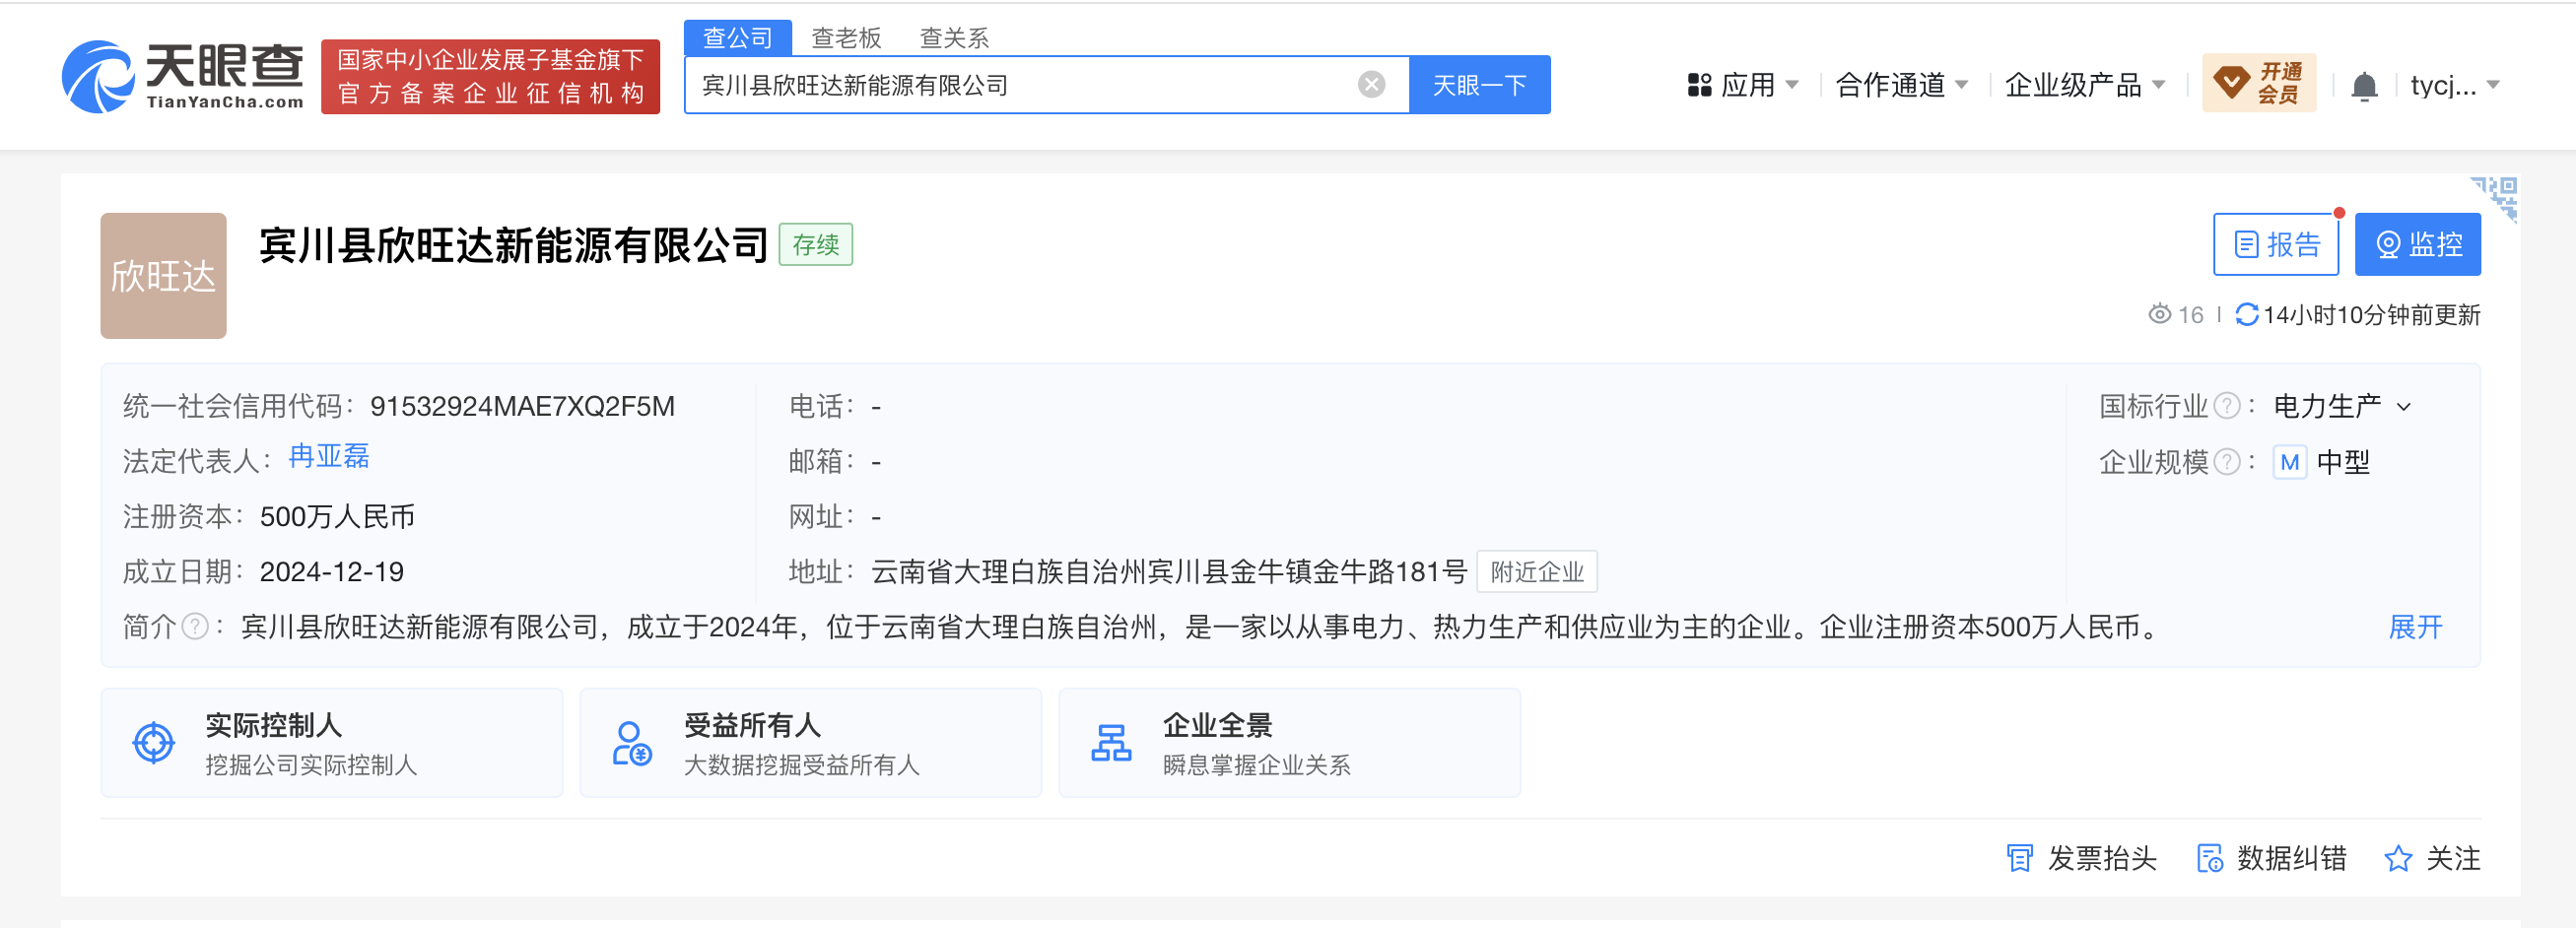The height and width of the screenshot is (928, 2576).
Task: Click the 关注 star icon
Action: point(2397,858)
